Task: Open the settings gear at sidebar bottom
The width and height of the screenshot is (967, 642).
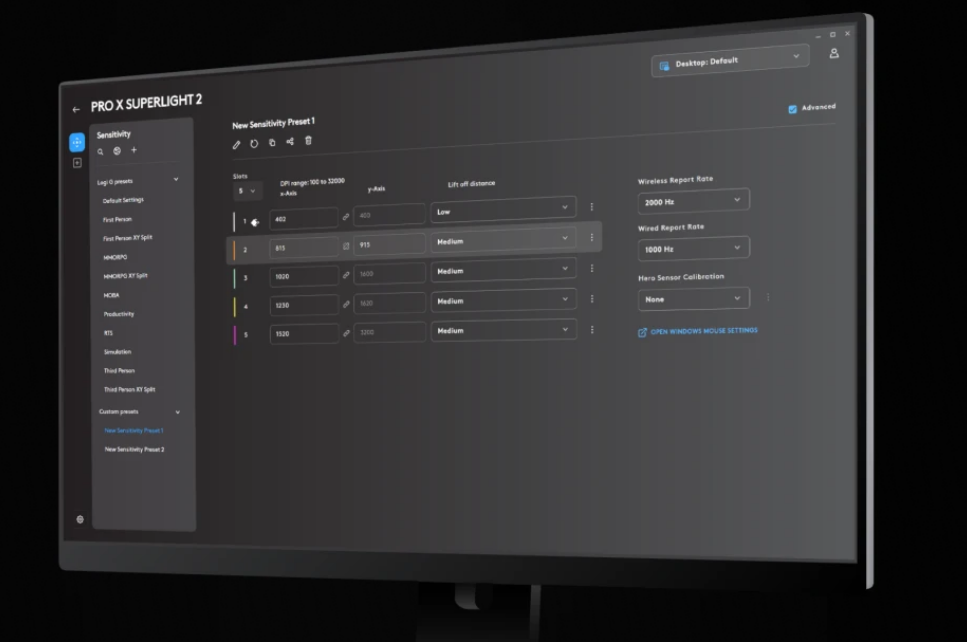Action: tap(80, 519)
